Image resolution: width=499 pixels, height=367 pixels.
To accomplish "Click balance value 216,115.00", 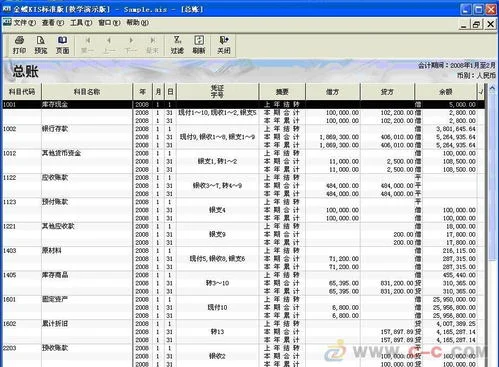I will (459, 251).
